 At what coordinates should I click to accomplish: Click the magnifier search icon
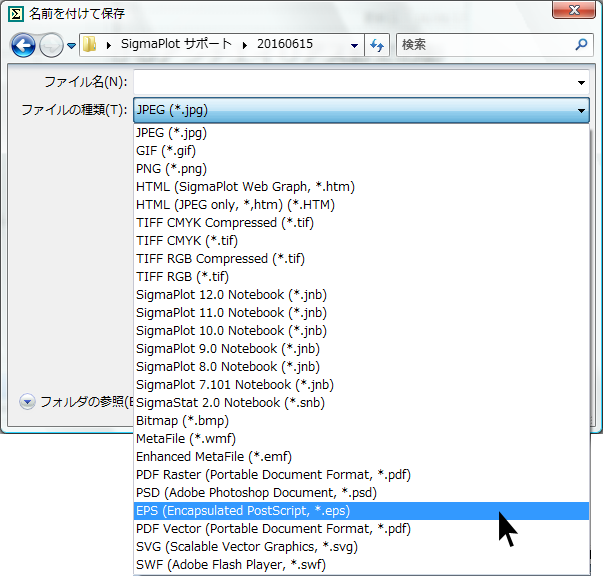[x=581, y=45]
